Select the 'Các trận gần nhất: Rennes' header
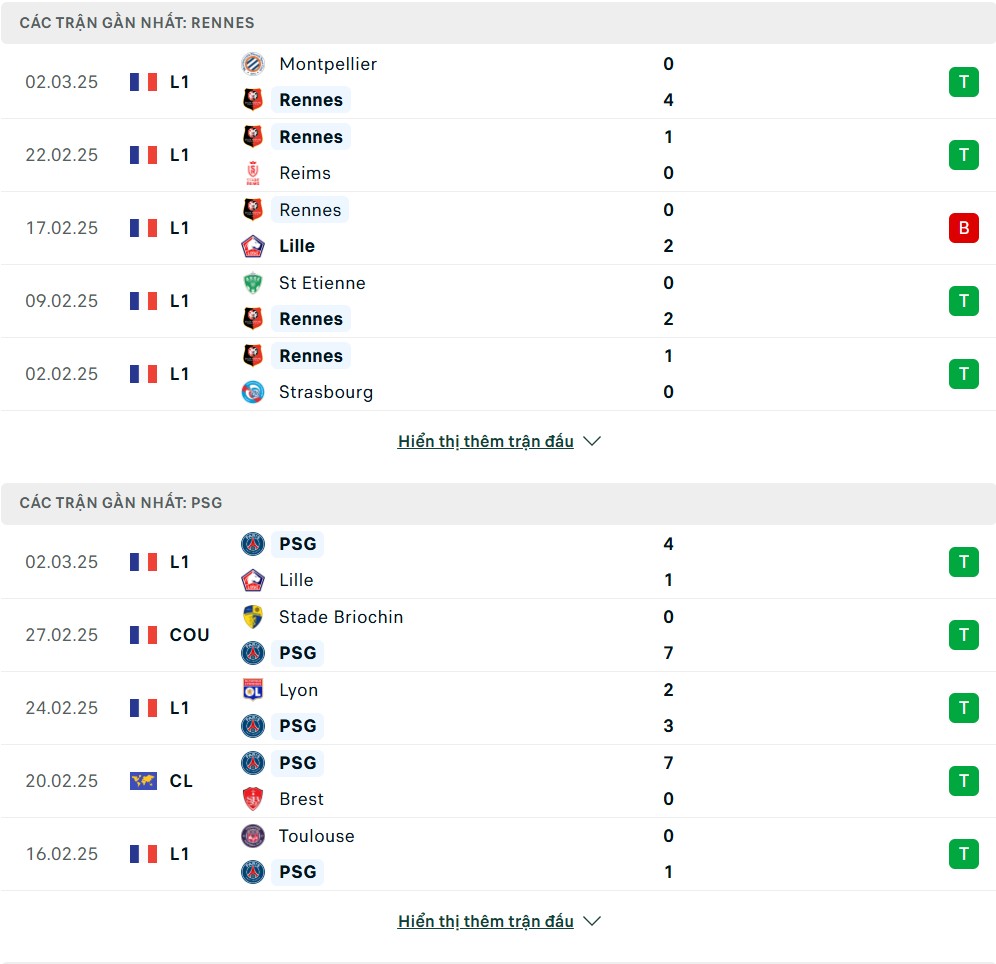This screenshot has width=996, height=964. 137,22
